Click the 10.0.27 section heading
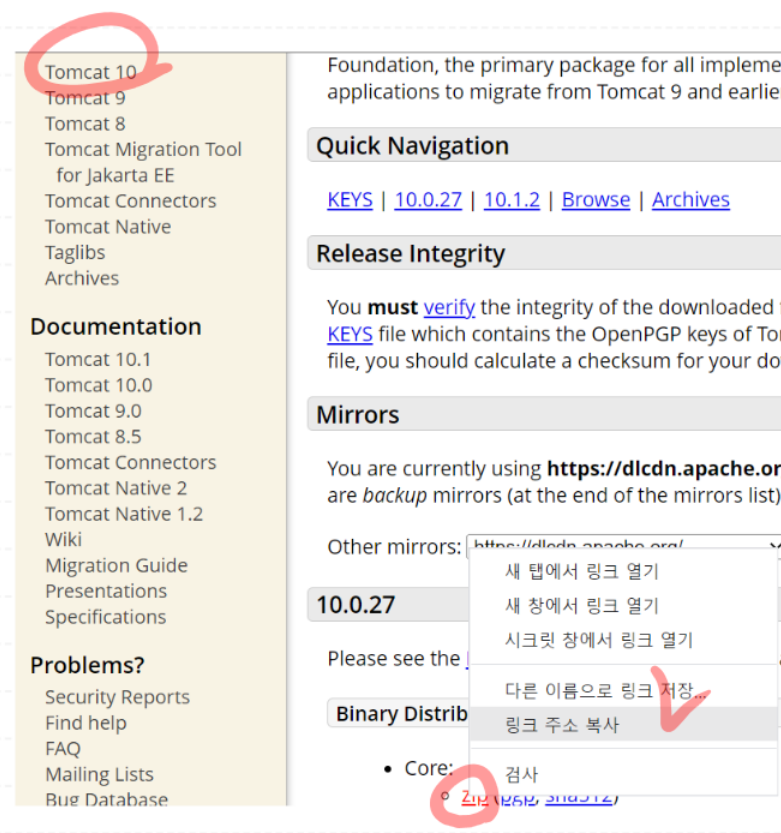This screenshot has width=781, height=833. pos(356,605)
